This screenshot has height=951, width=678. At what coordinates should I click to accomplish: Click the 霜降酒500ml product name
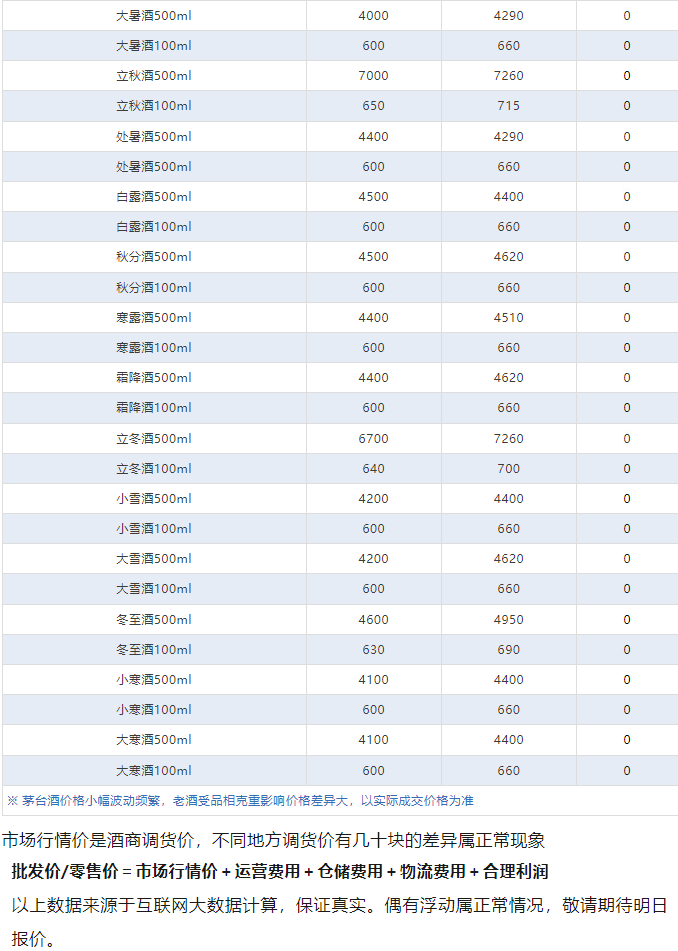[x=154, y=377]
